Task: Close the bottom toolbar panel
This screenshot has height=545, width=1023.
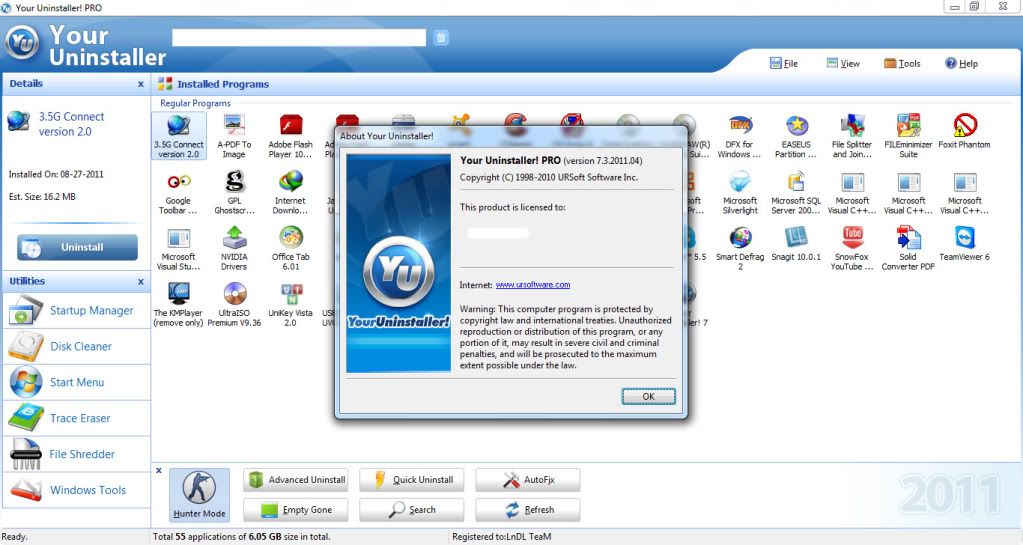Action: coord(159,471)
